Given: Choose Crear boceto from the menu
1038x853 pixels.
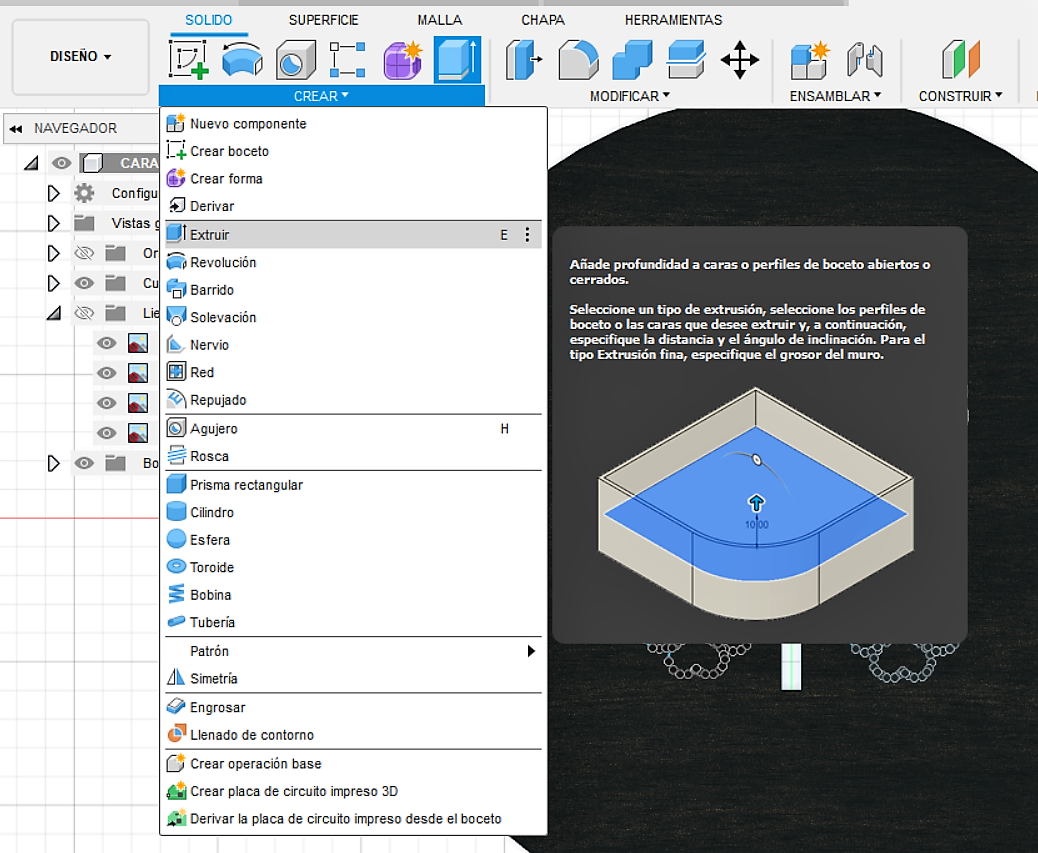Looking at the screenshot, I should (x=354, y=152).
